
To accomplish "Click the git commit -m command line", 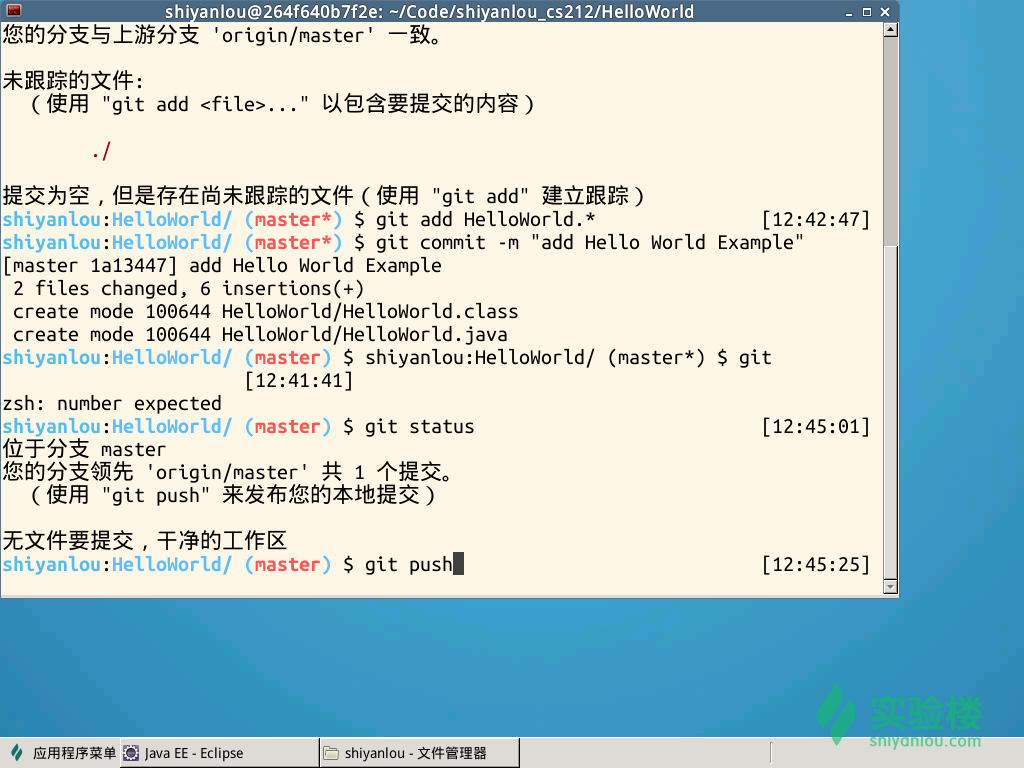I will coord(589,243).
